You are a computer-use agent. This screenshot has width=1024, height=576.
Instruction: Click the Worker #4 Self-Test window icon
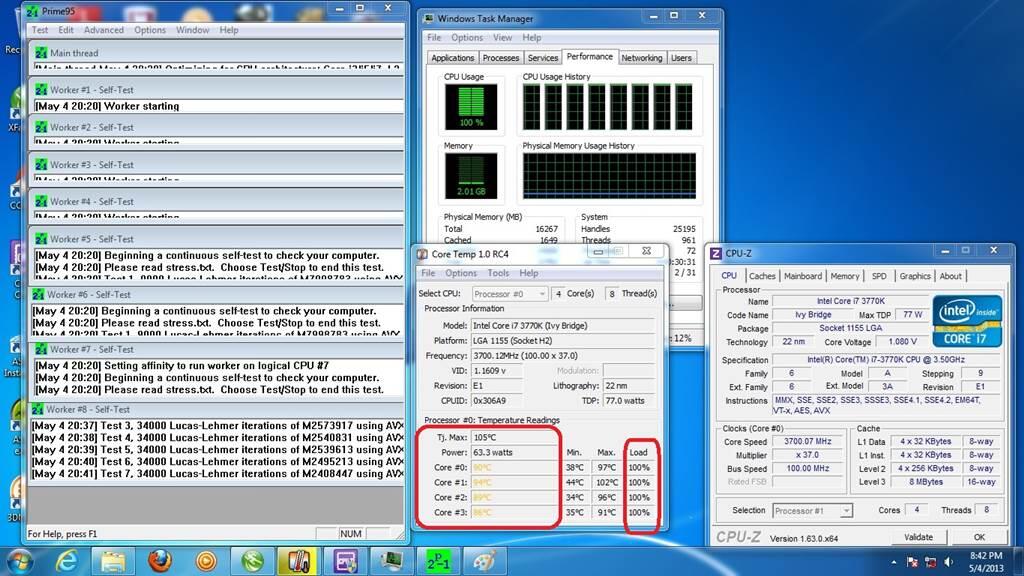[41, 201]
